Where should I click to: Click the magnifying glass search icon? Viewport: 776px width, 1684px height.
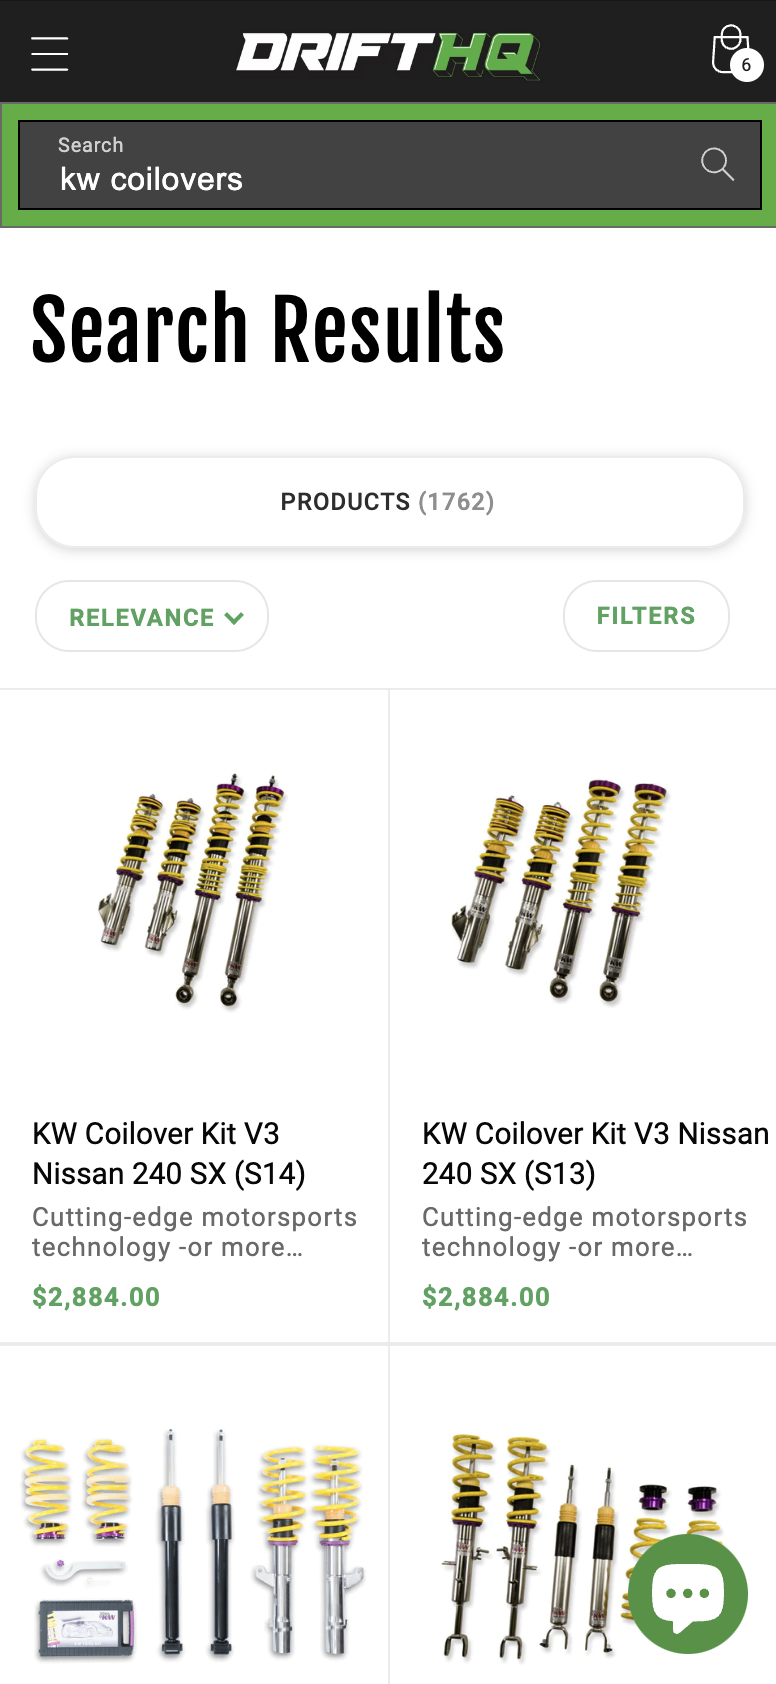coord(717,164)
